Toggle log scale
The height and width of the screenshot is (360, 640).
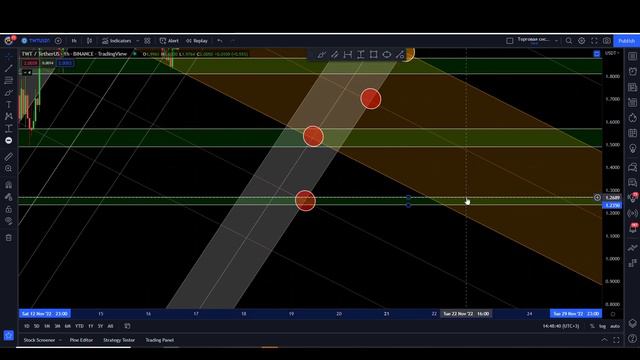click(x=602, y=326)
